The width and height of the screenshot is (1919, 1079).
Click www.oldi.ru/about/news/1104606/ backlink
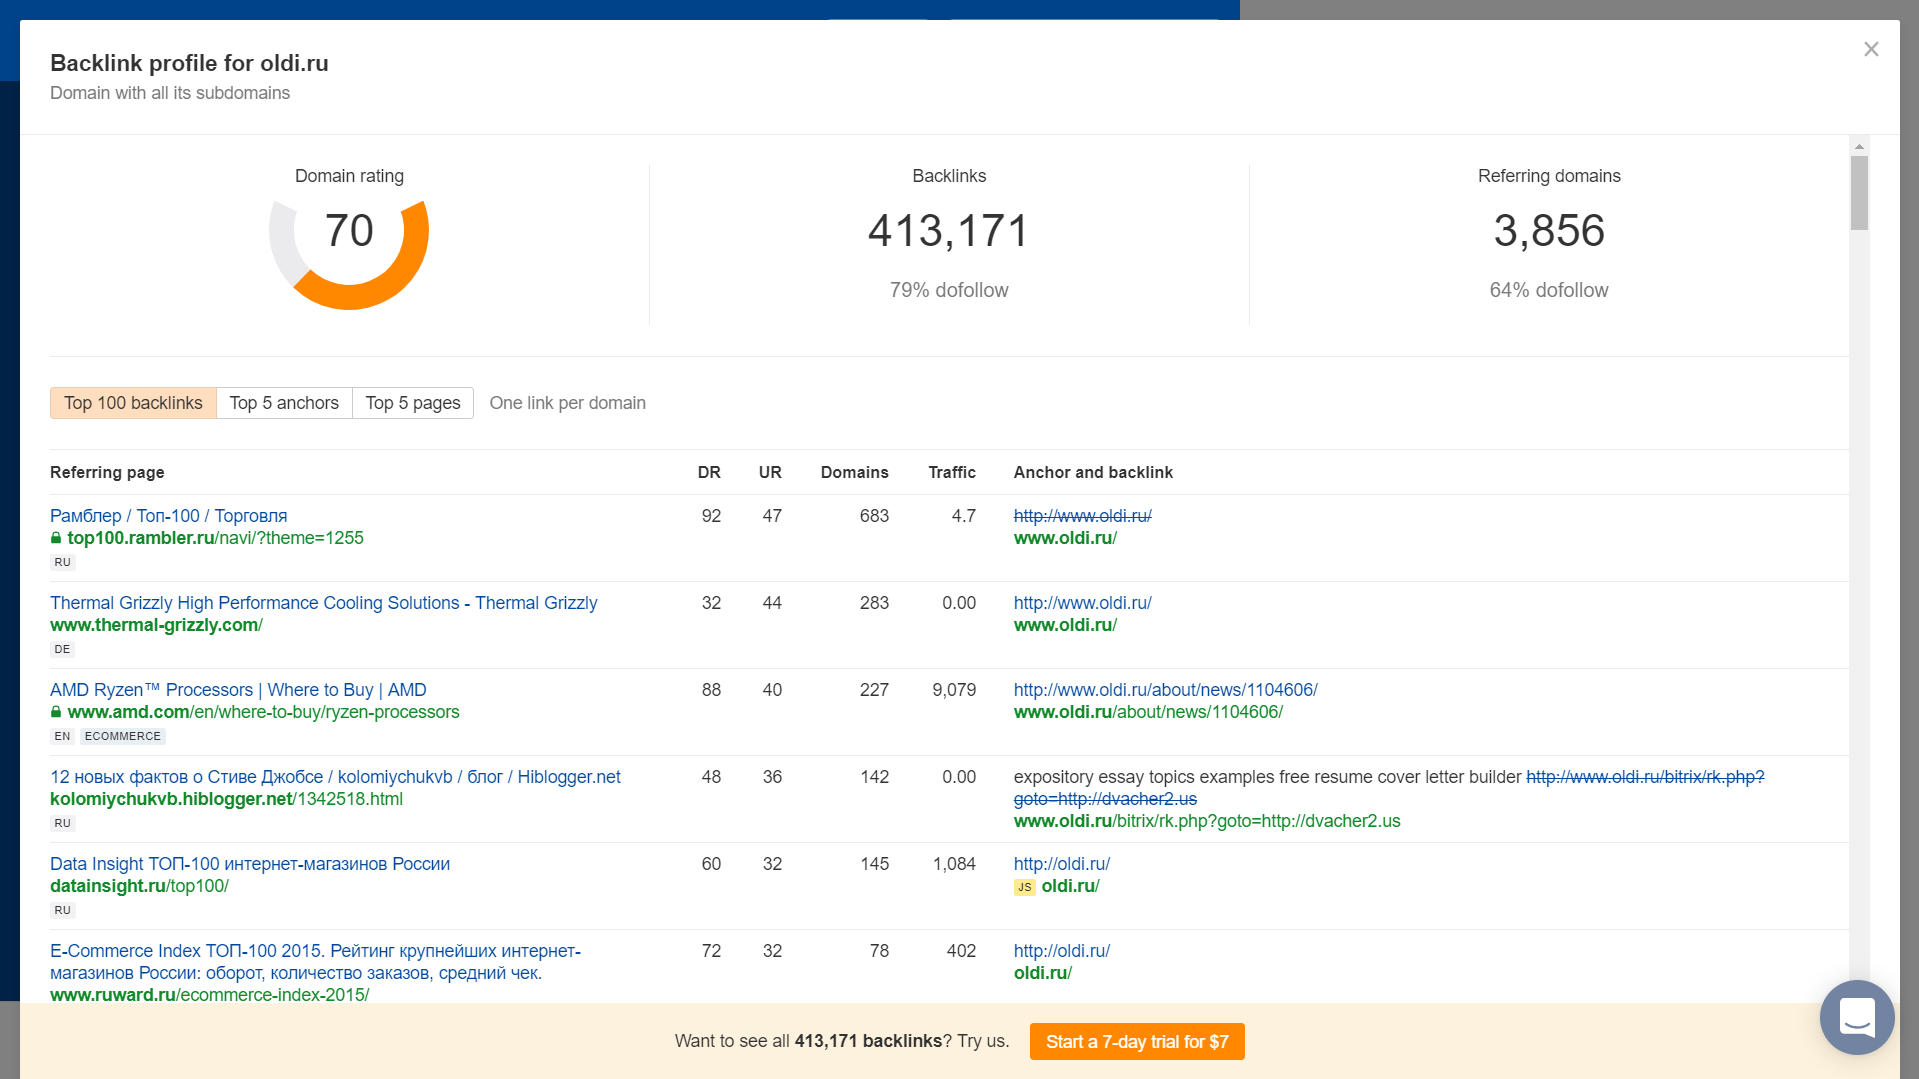[1148, 712]
